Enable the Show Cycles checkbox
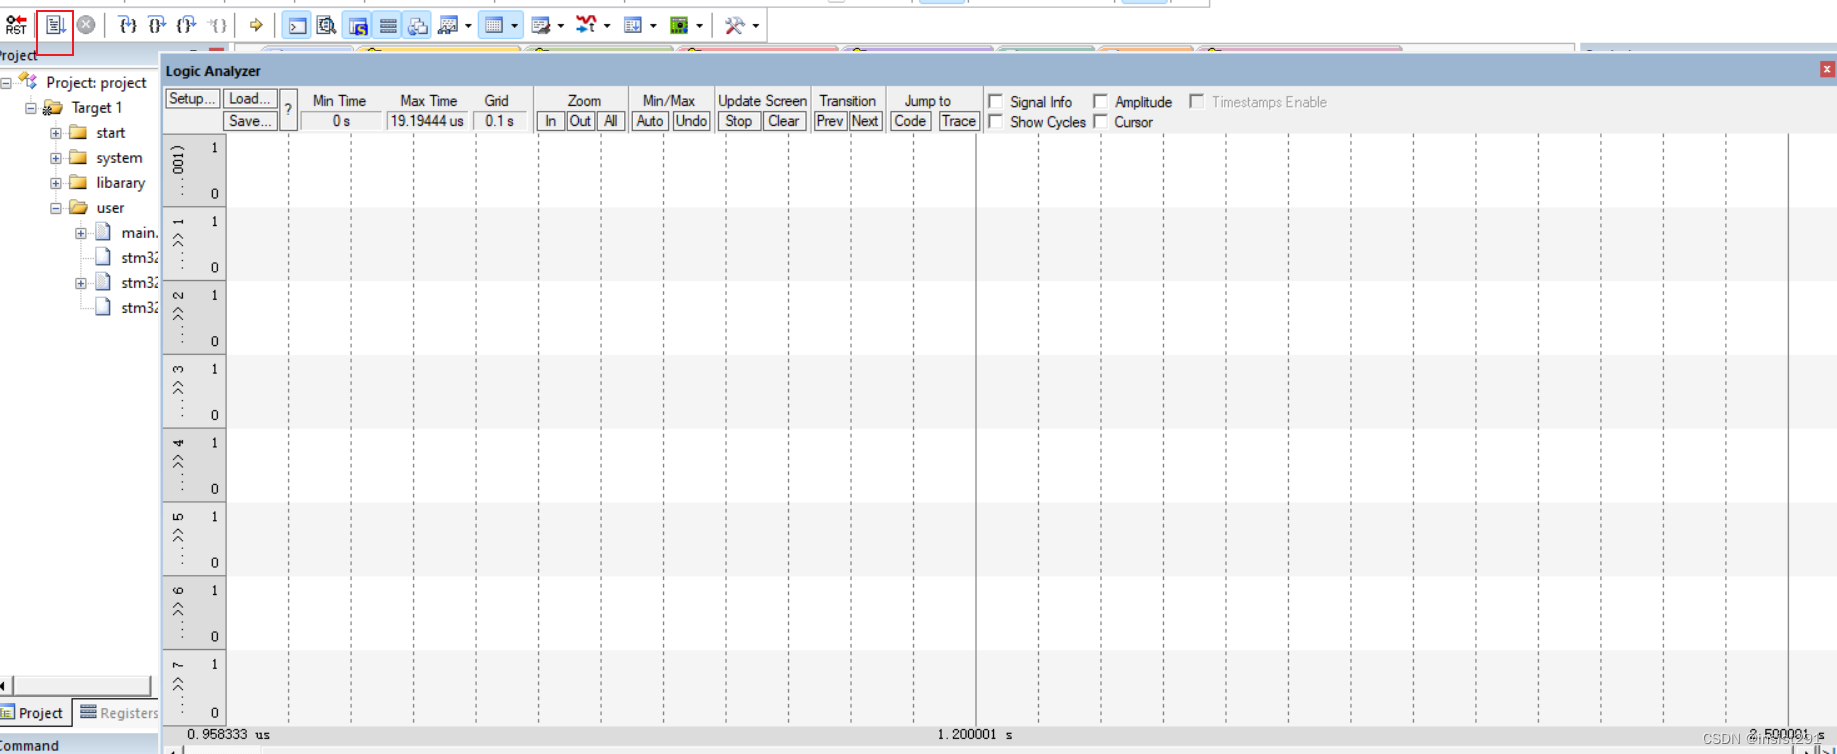This screenshot has width=1837, height=754. [x=996, y=121]
